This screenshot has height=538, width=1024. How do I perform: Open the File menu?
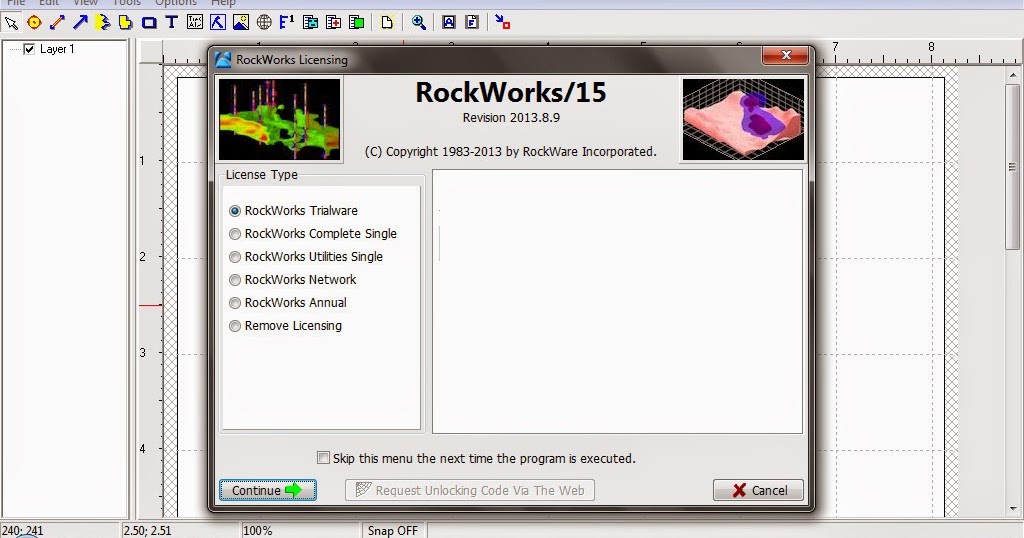16,3
